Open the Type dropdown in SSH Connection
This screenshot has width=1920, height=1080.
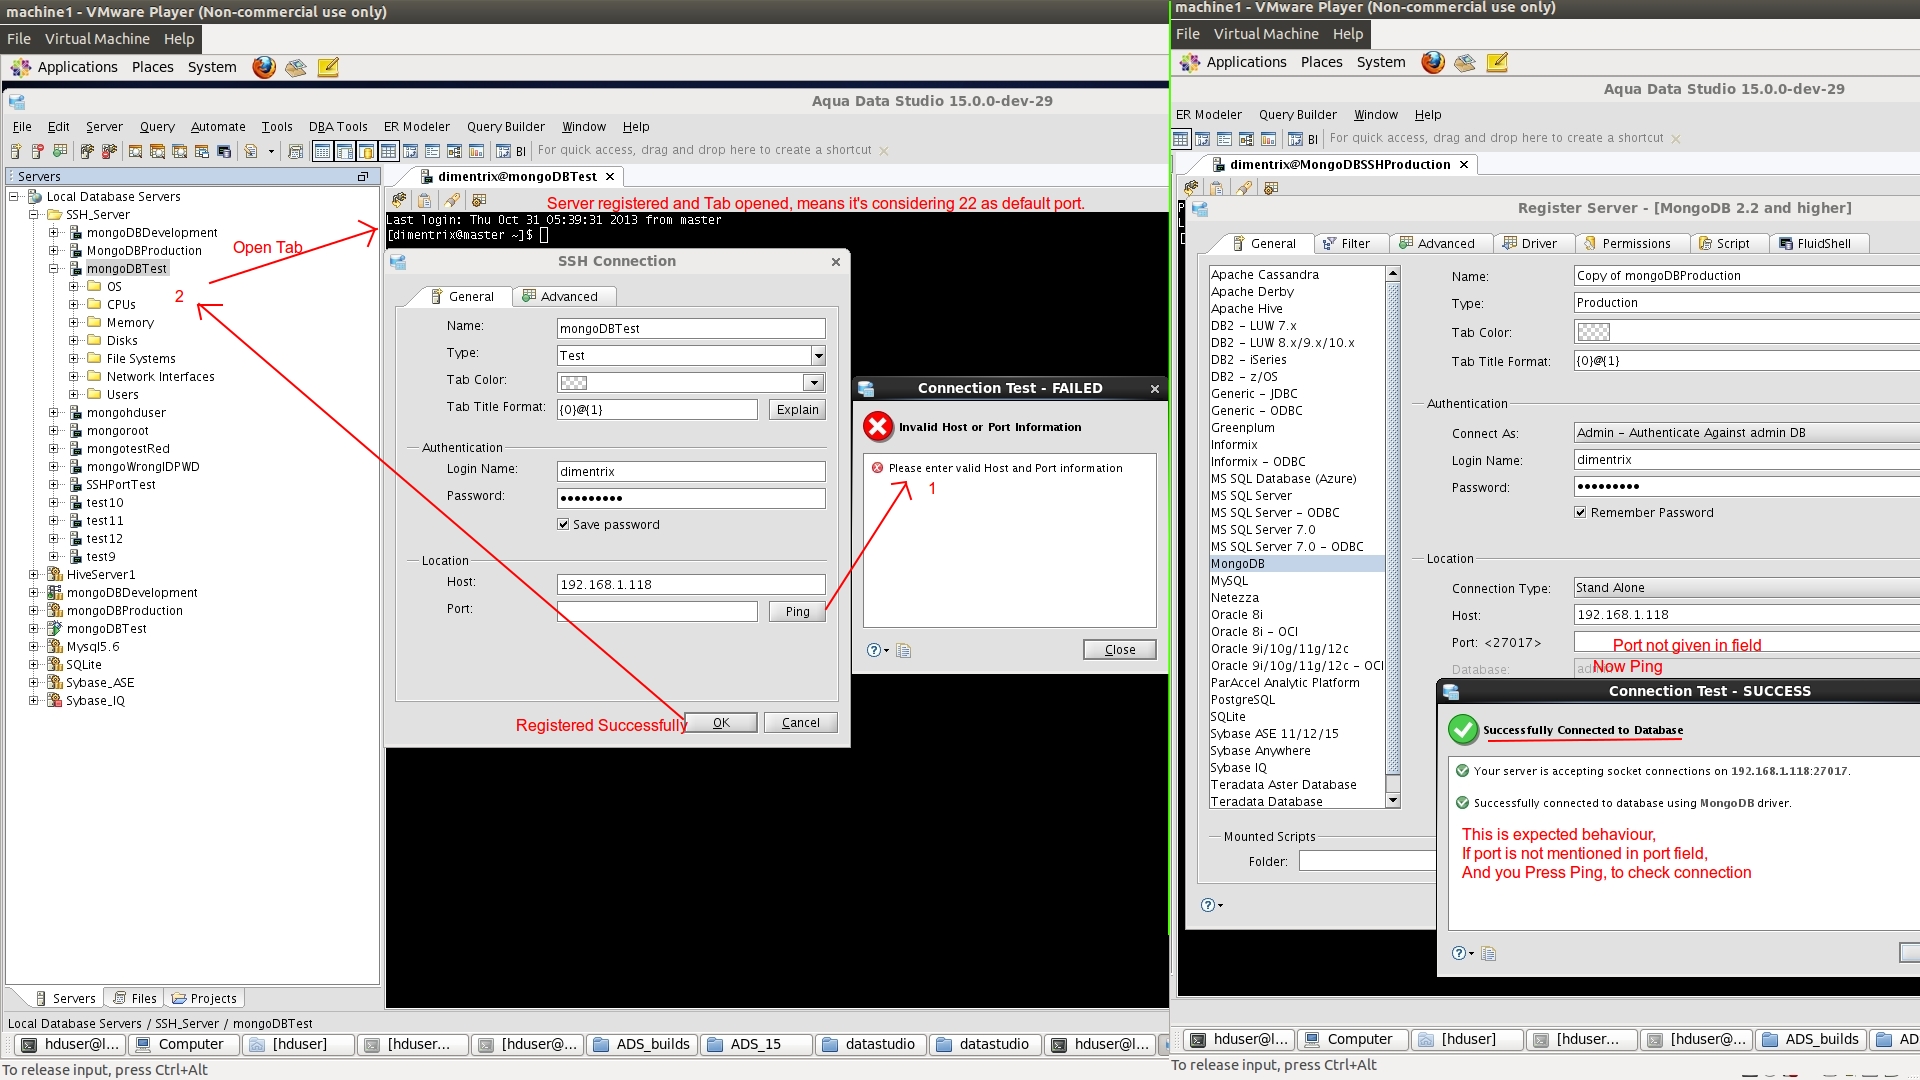point(818,355)
